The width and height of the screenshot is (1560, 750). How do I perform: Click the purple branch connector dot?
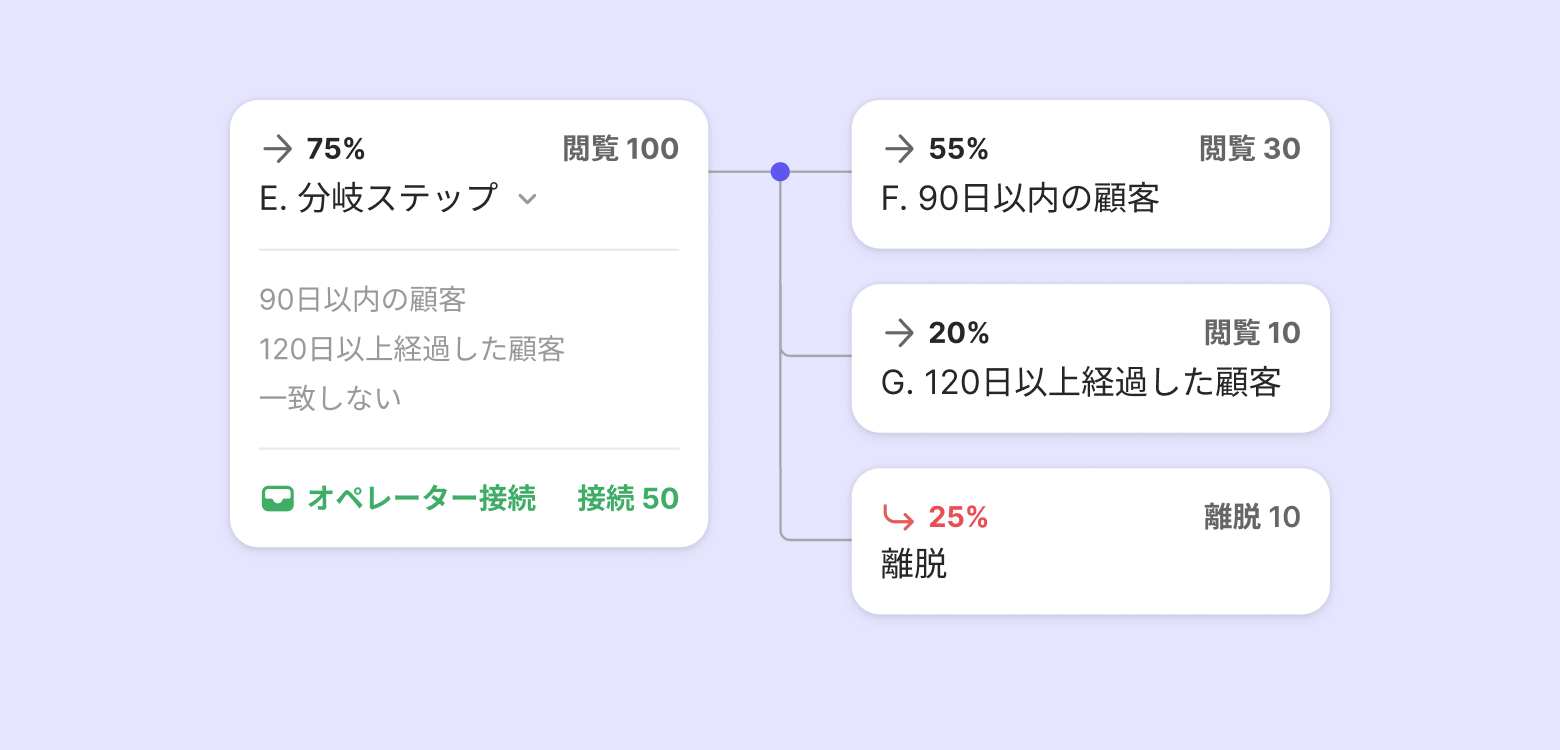[x=780, y=172]
